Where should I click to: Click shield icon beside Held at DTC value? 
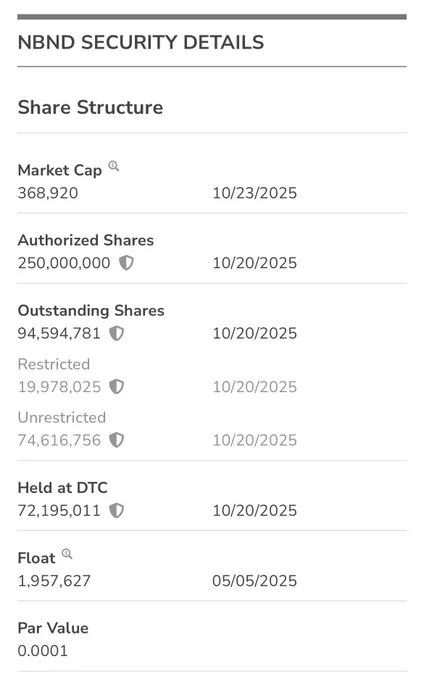coord(116,510)
